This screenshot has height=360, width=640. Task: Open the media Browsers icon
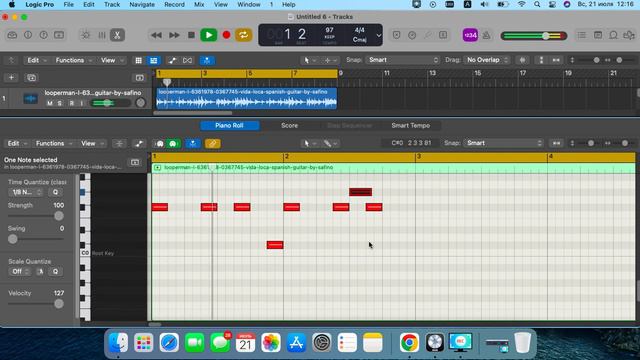[x=629, y=35]
